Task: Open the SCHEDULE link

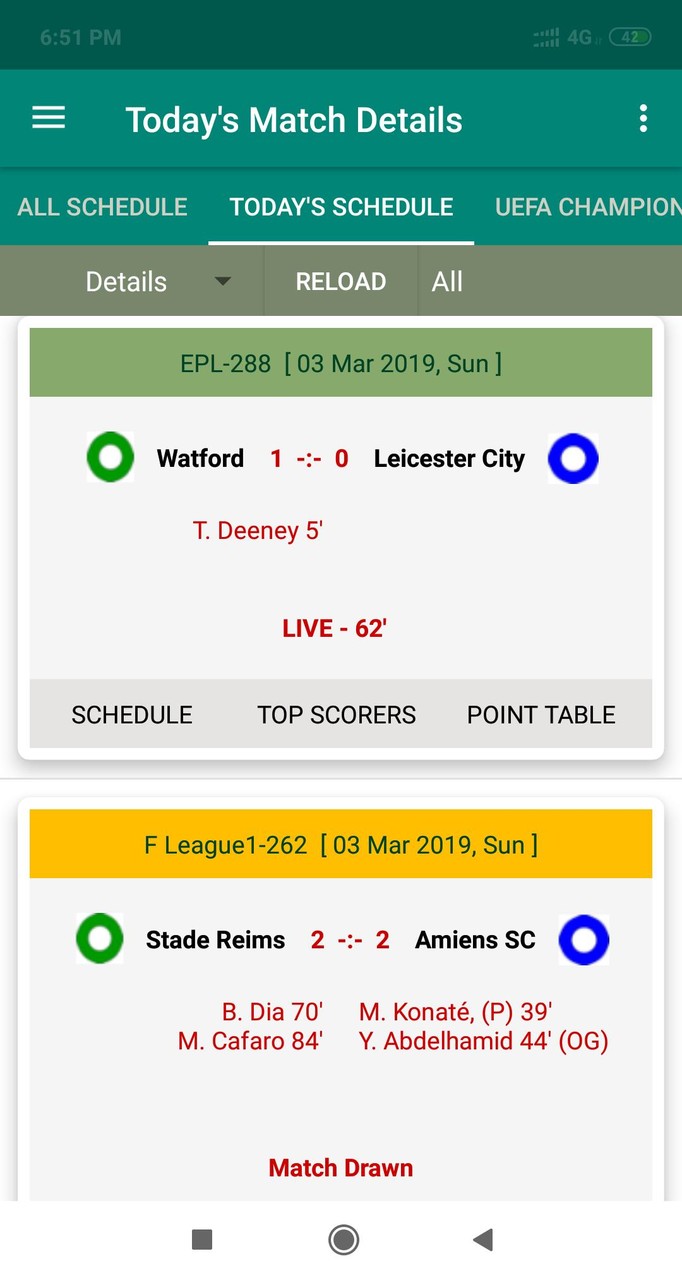Action: pyautogui.click(x=131, y=714)
